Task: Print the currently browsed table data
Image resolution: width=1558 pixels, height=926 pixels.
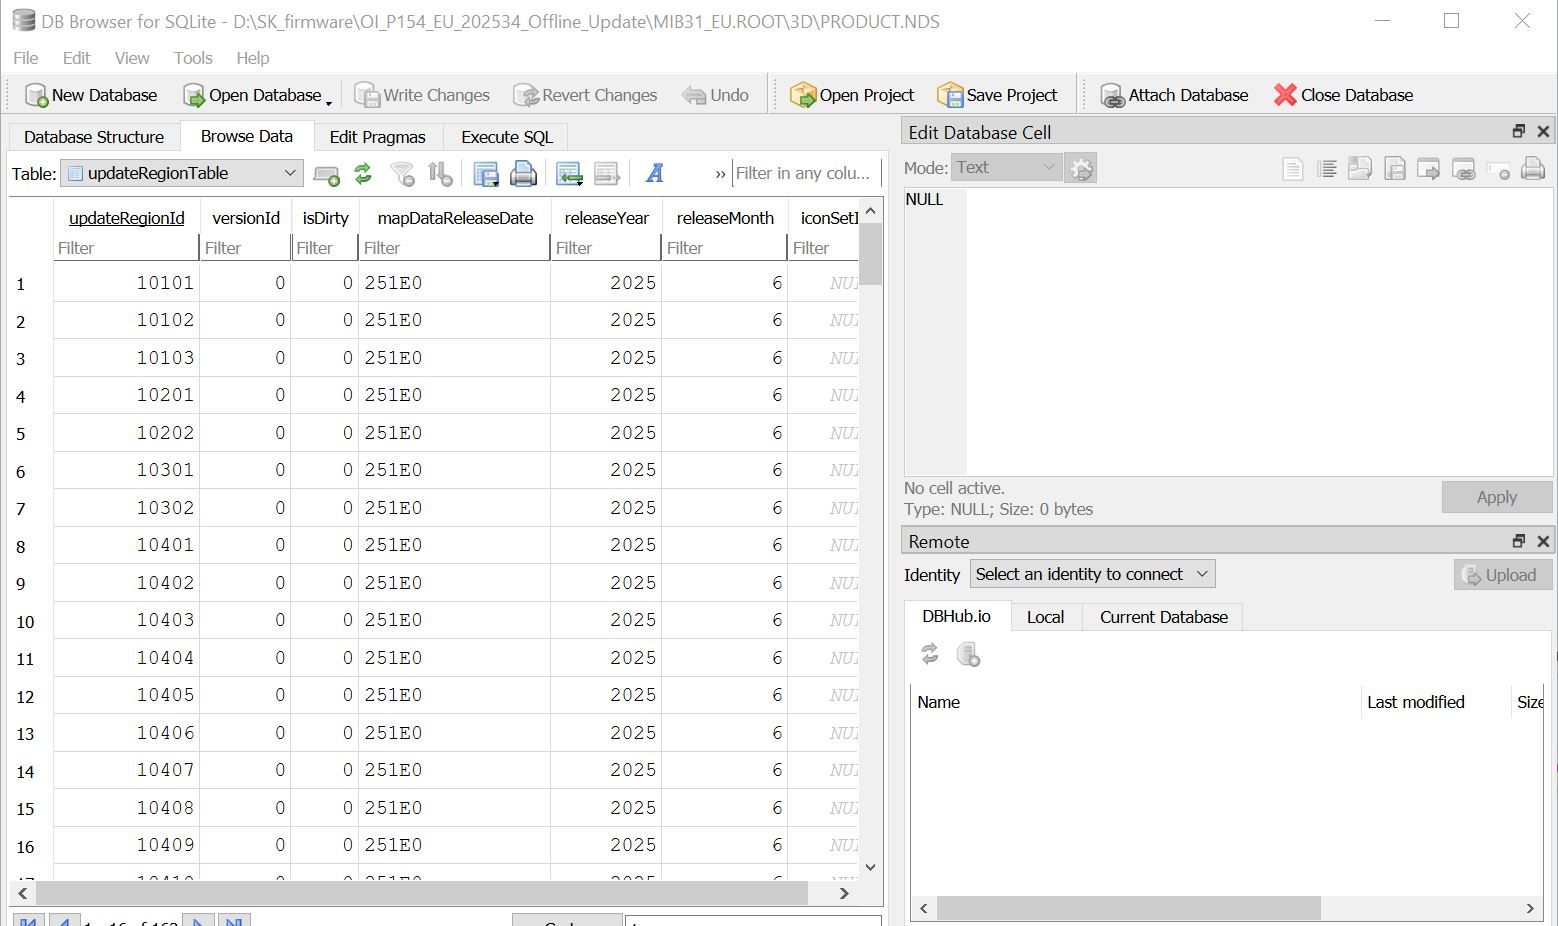Action: click(x=523, y=174)
